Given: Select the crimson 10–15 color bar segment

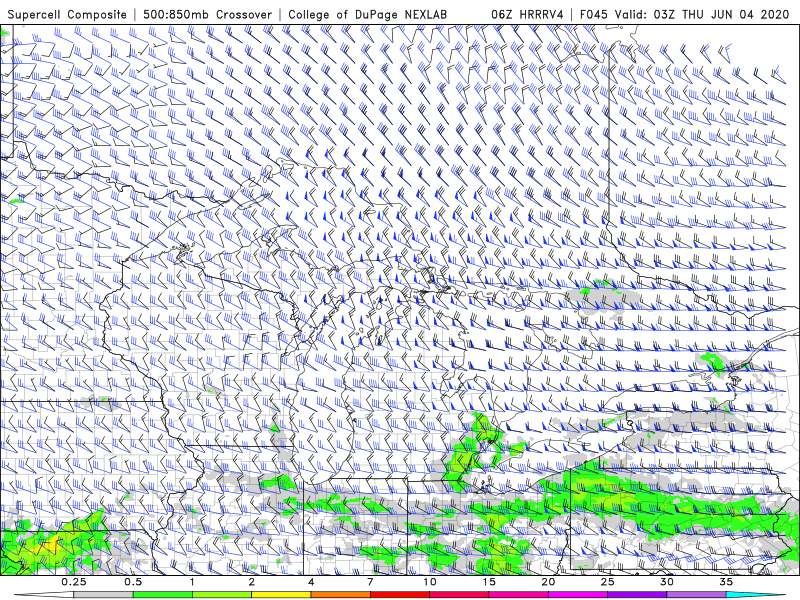Looking at the screenshot, I should click(459, 595).
